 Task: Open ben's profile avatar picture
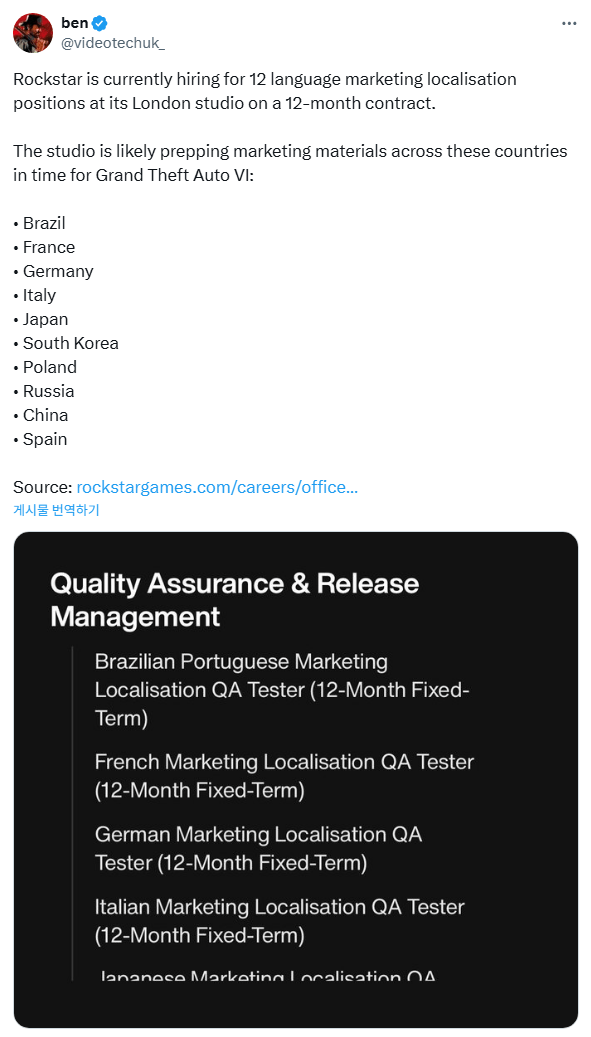coord(33,32)
